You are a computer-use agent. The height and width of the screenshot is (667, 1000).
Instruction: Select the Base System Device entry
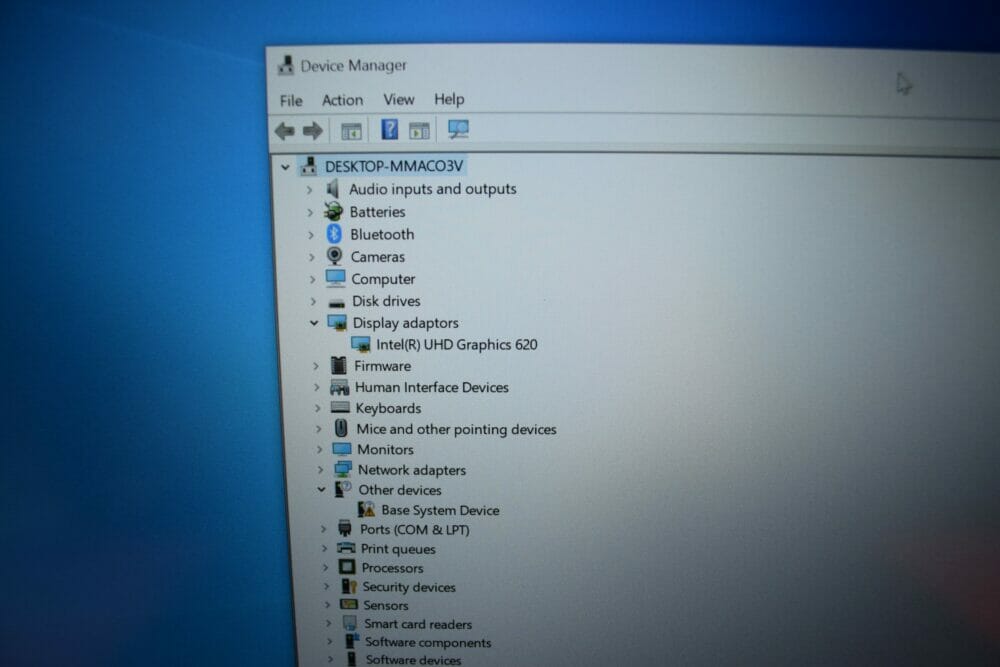point(440,510)
